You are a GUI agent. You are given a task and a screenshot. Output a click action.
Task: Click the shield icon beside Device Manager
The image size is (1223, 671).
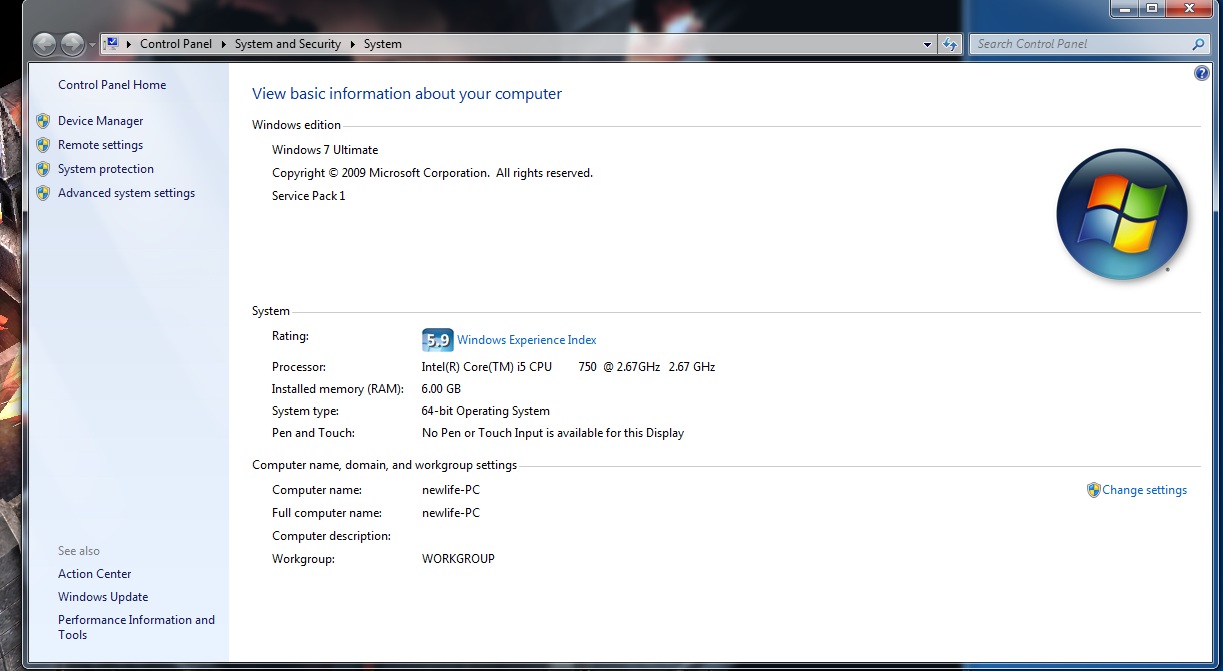(43, 121)
